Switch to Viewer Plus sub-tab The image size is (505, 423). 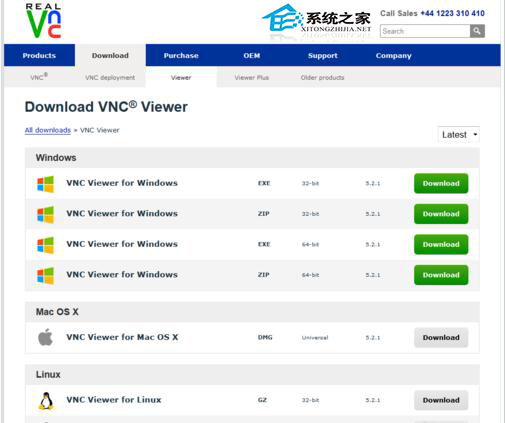tap(252, 77)
